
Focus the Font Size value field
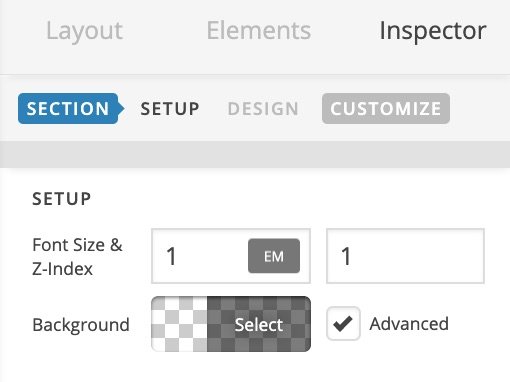coord(200,256)
